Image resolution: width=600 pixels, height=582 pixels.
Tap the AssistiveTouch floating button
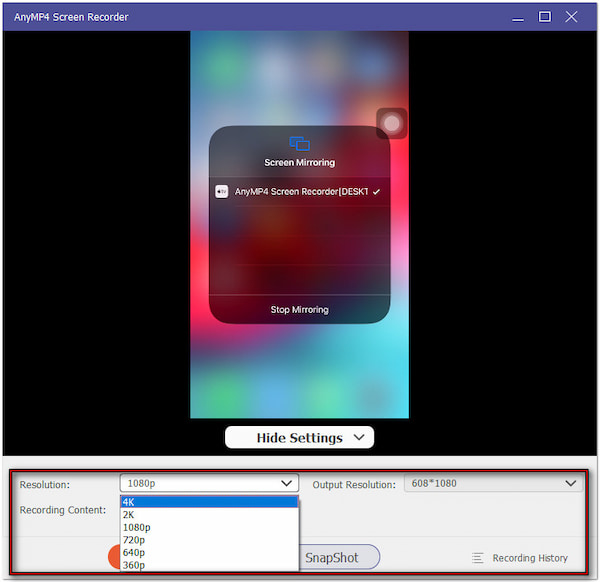(x=391, y=123)
